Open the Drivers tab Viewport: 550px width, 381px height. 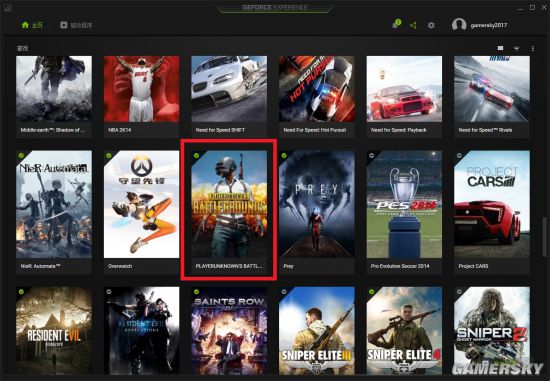pyautogui.click(x=76, y=25)
